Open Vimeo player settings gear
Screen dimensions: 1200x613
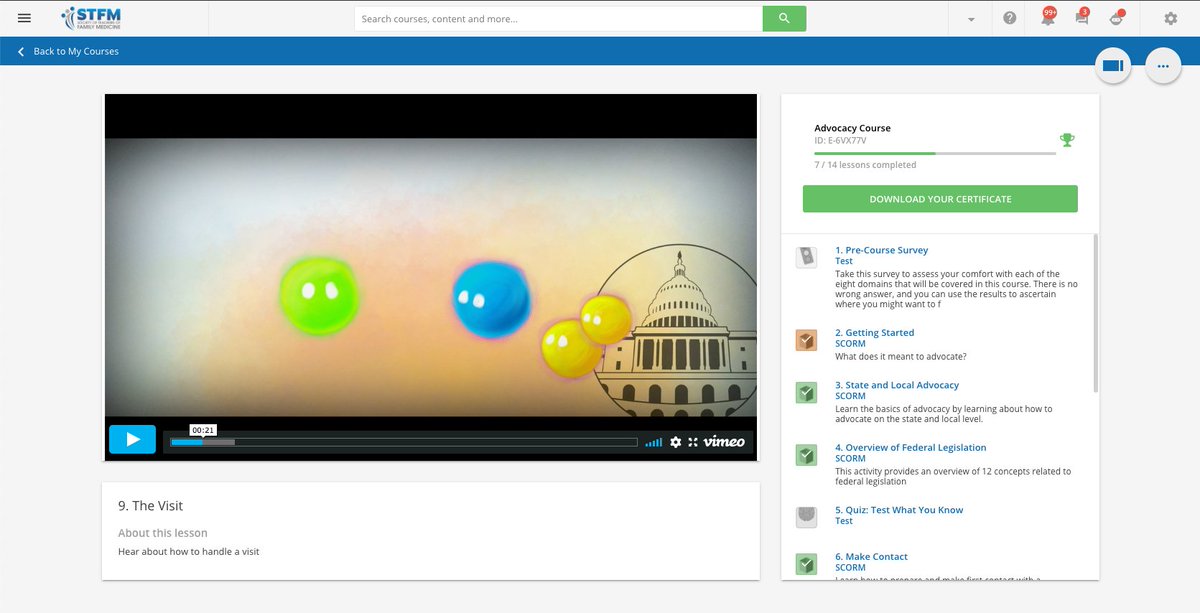(x=676, y=442)
